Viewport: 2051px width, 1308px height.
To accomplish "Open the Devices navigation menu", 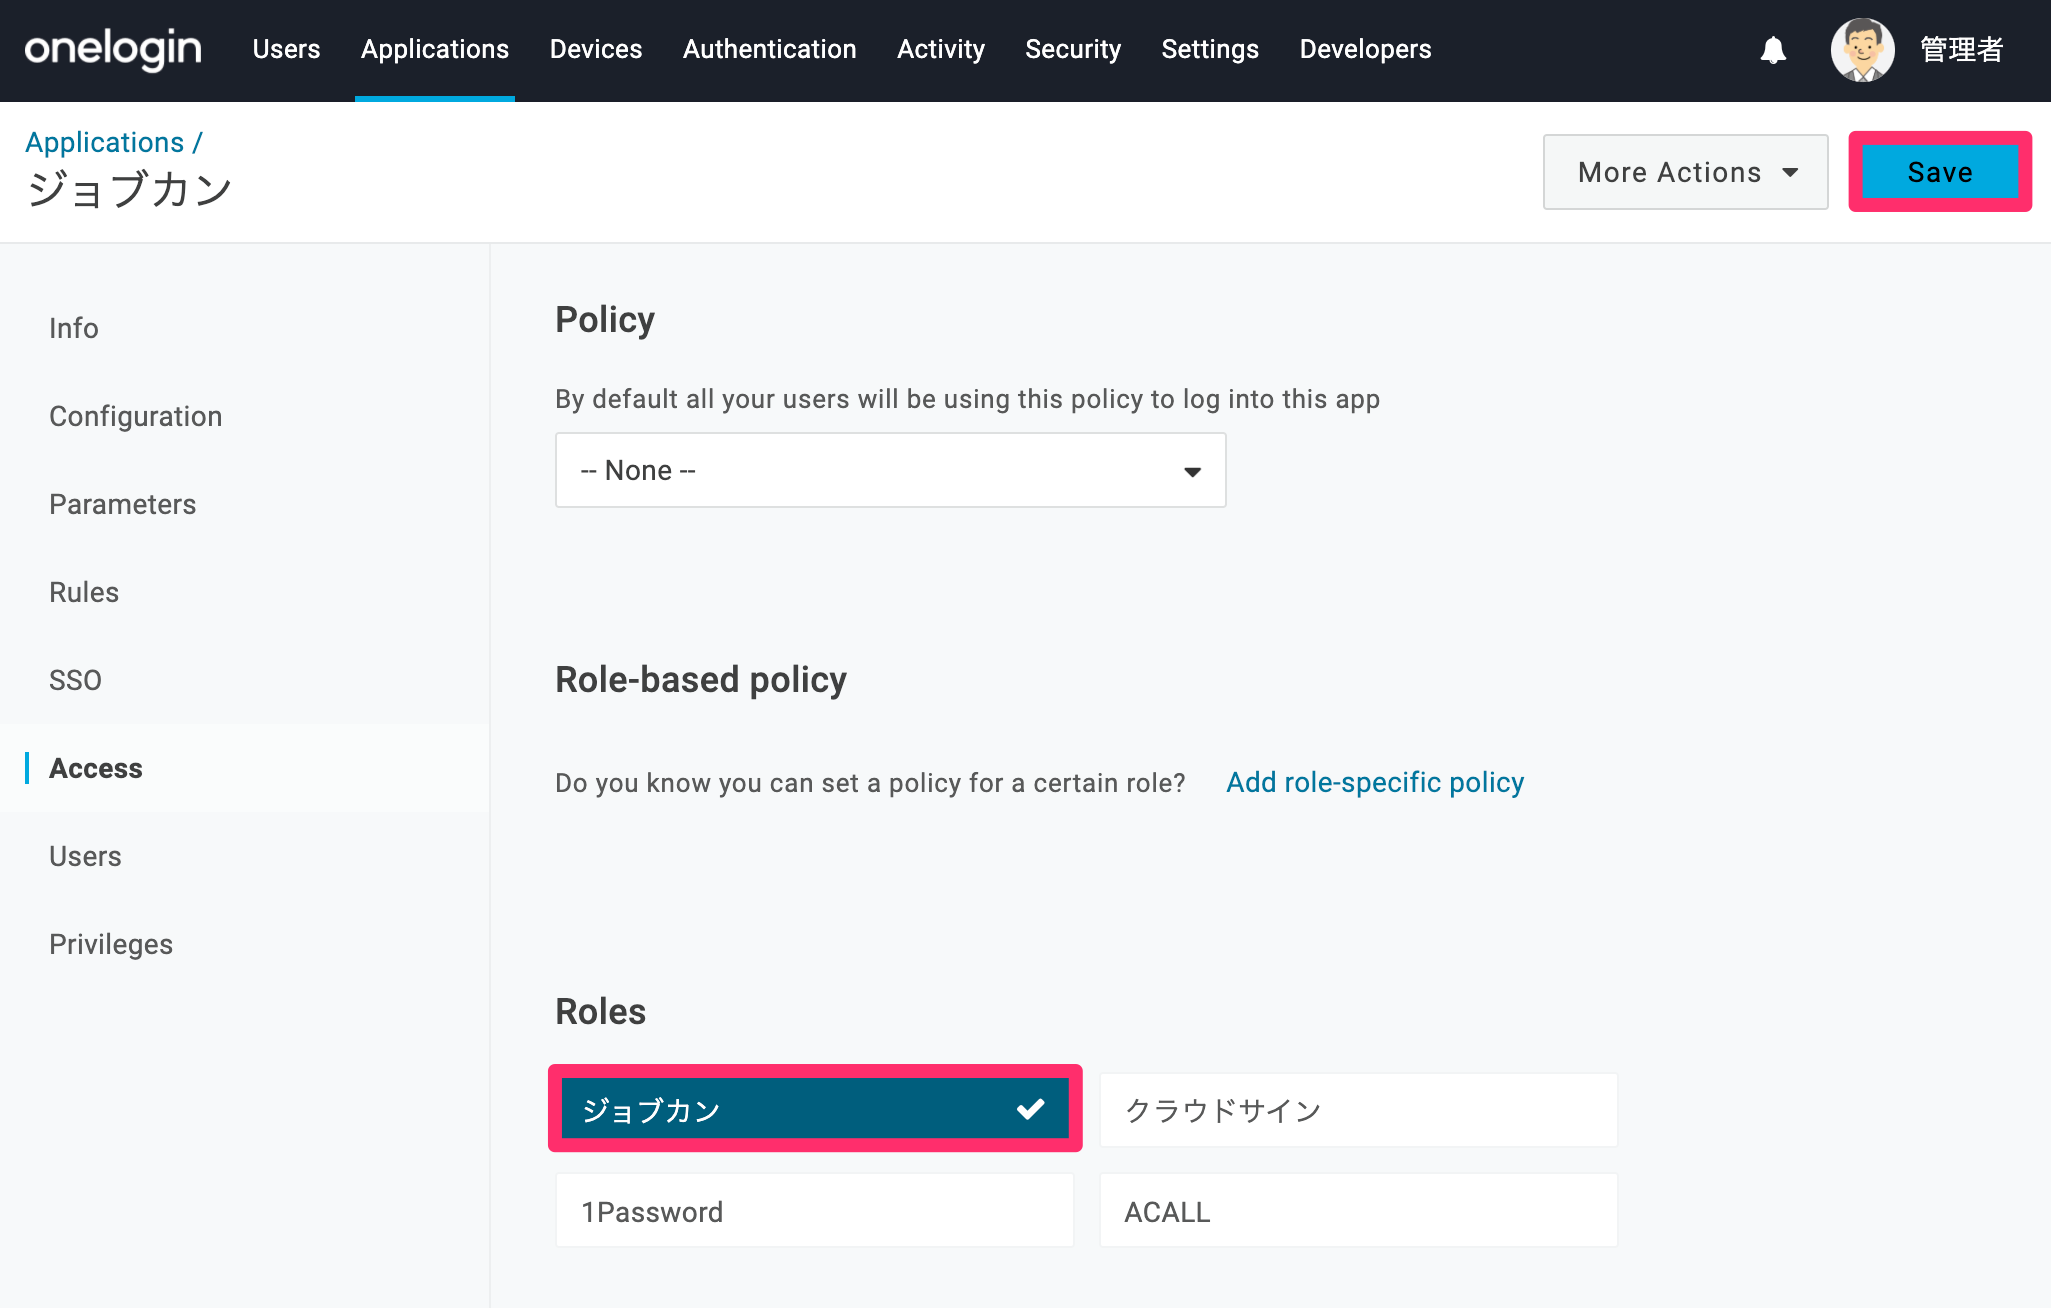I will coord(596,49).
